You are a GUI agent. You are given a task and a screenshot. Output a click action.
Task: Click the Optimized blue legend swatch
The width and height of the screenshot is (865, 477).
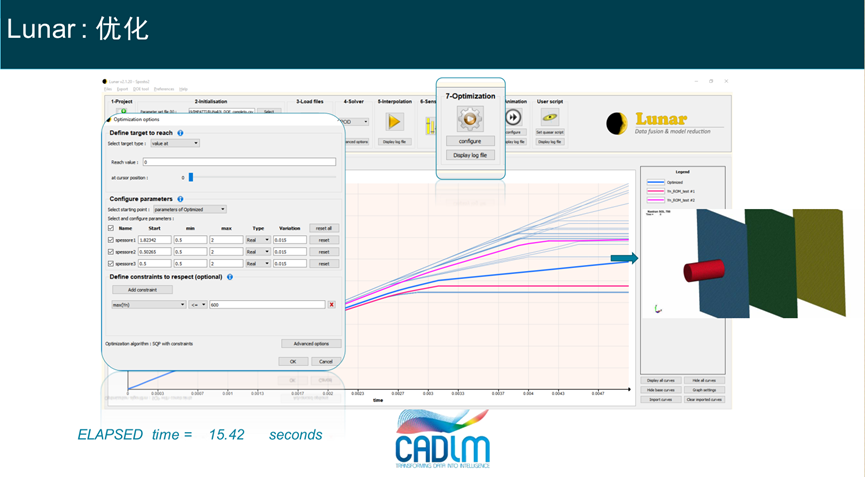(x=655, y=182)
